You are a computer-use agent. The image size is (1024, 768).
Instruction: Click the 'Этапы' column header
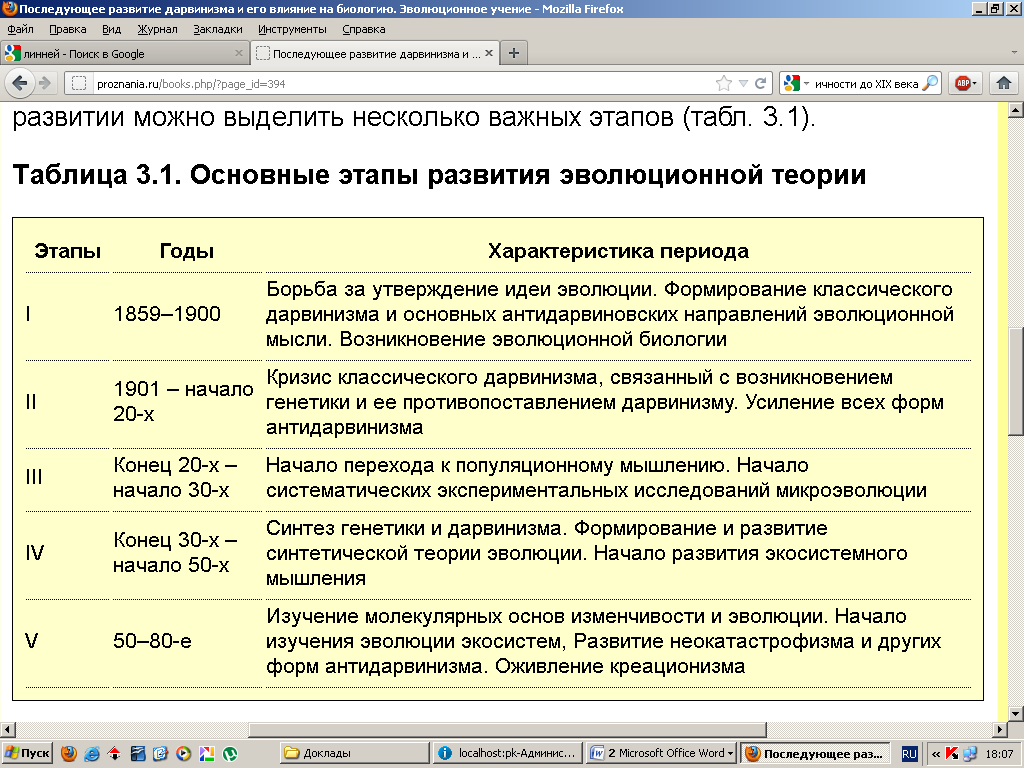coord(67,251)
